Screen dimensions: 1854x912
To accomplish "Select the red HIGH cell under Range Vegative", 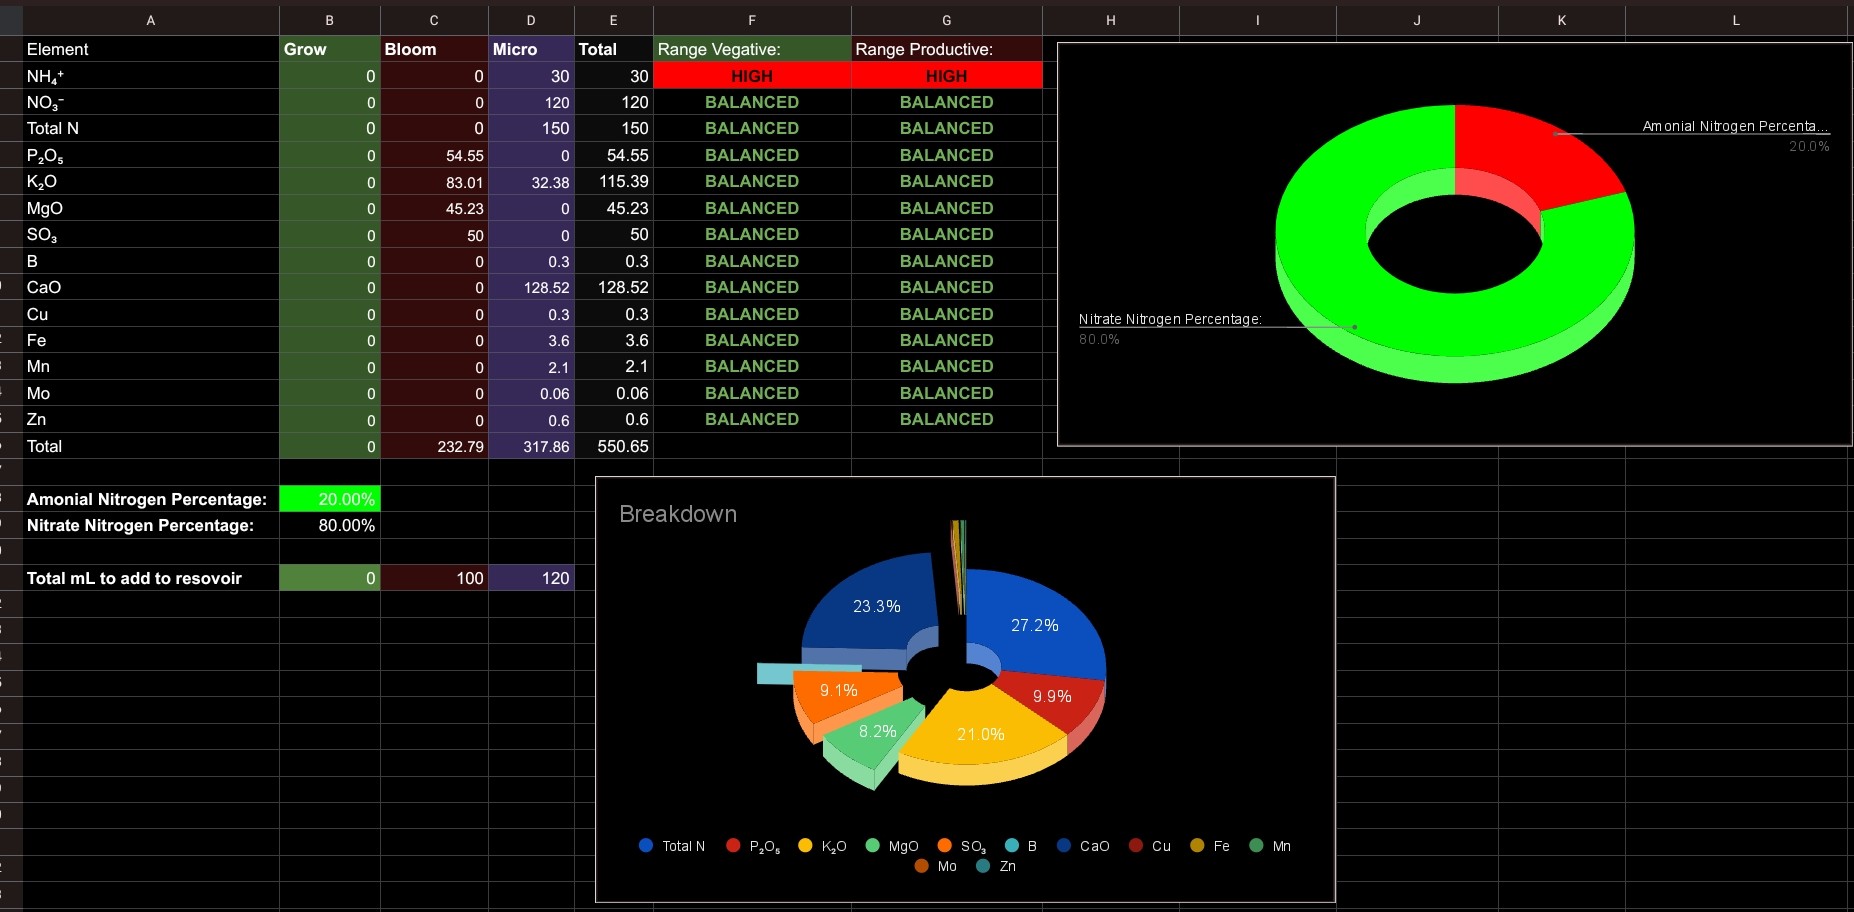I will pyautogui.click(x=752, y=76).
